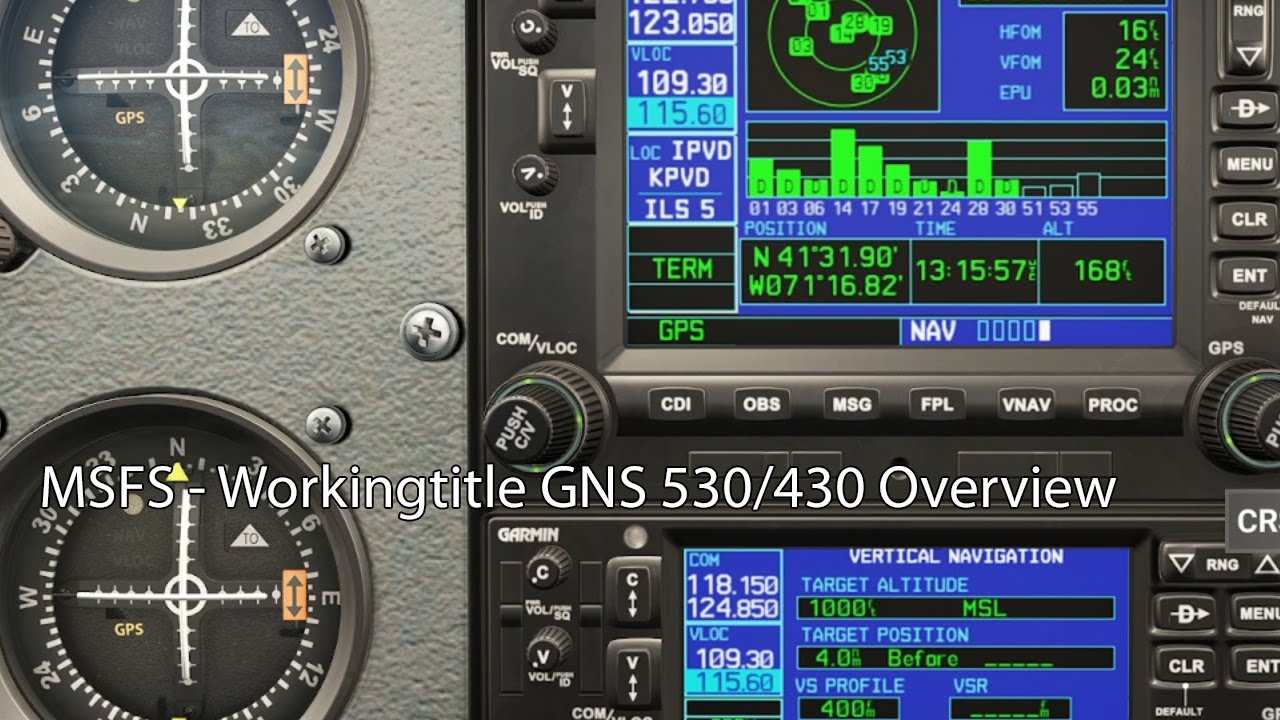Click the GNS 430 COM standby 124.850
Image resolution: width=1280 pixels, height=720 pixels.
(x=733, y=608)
